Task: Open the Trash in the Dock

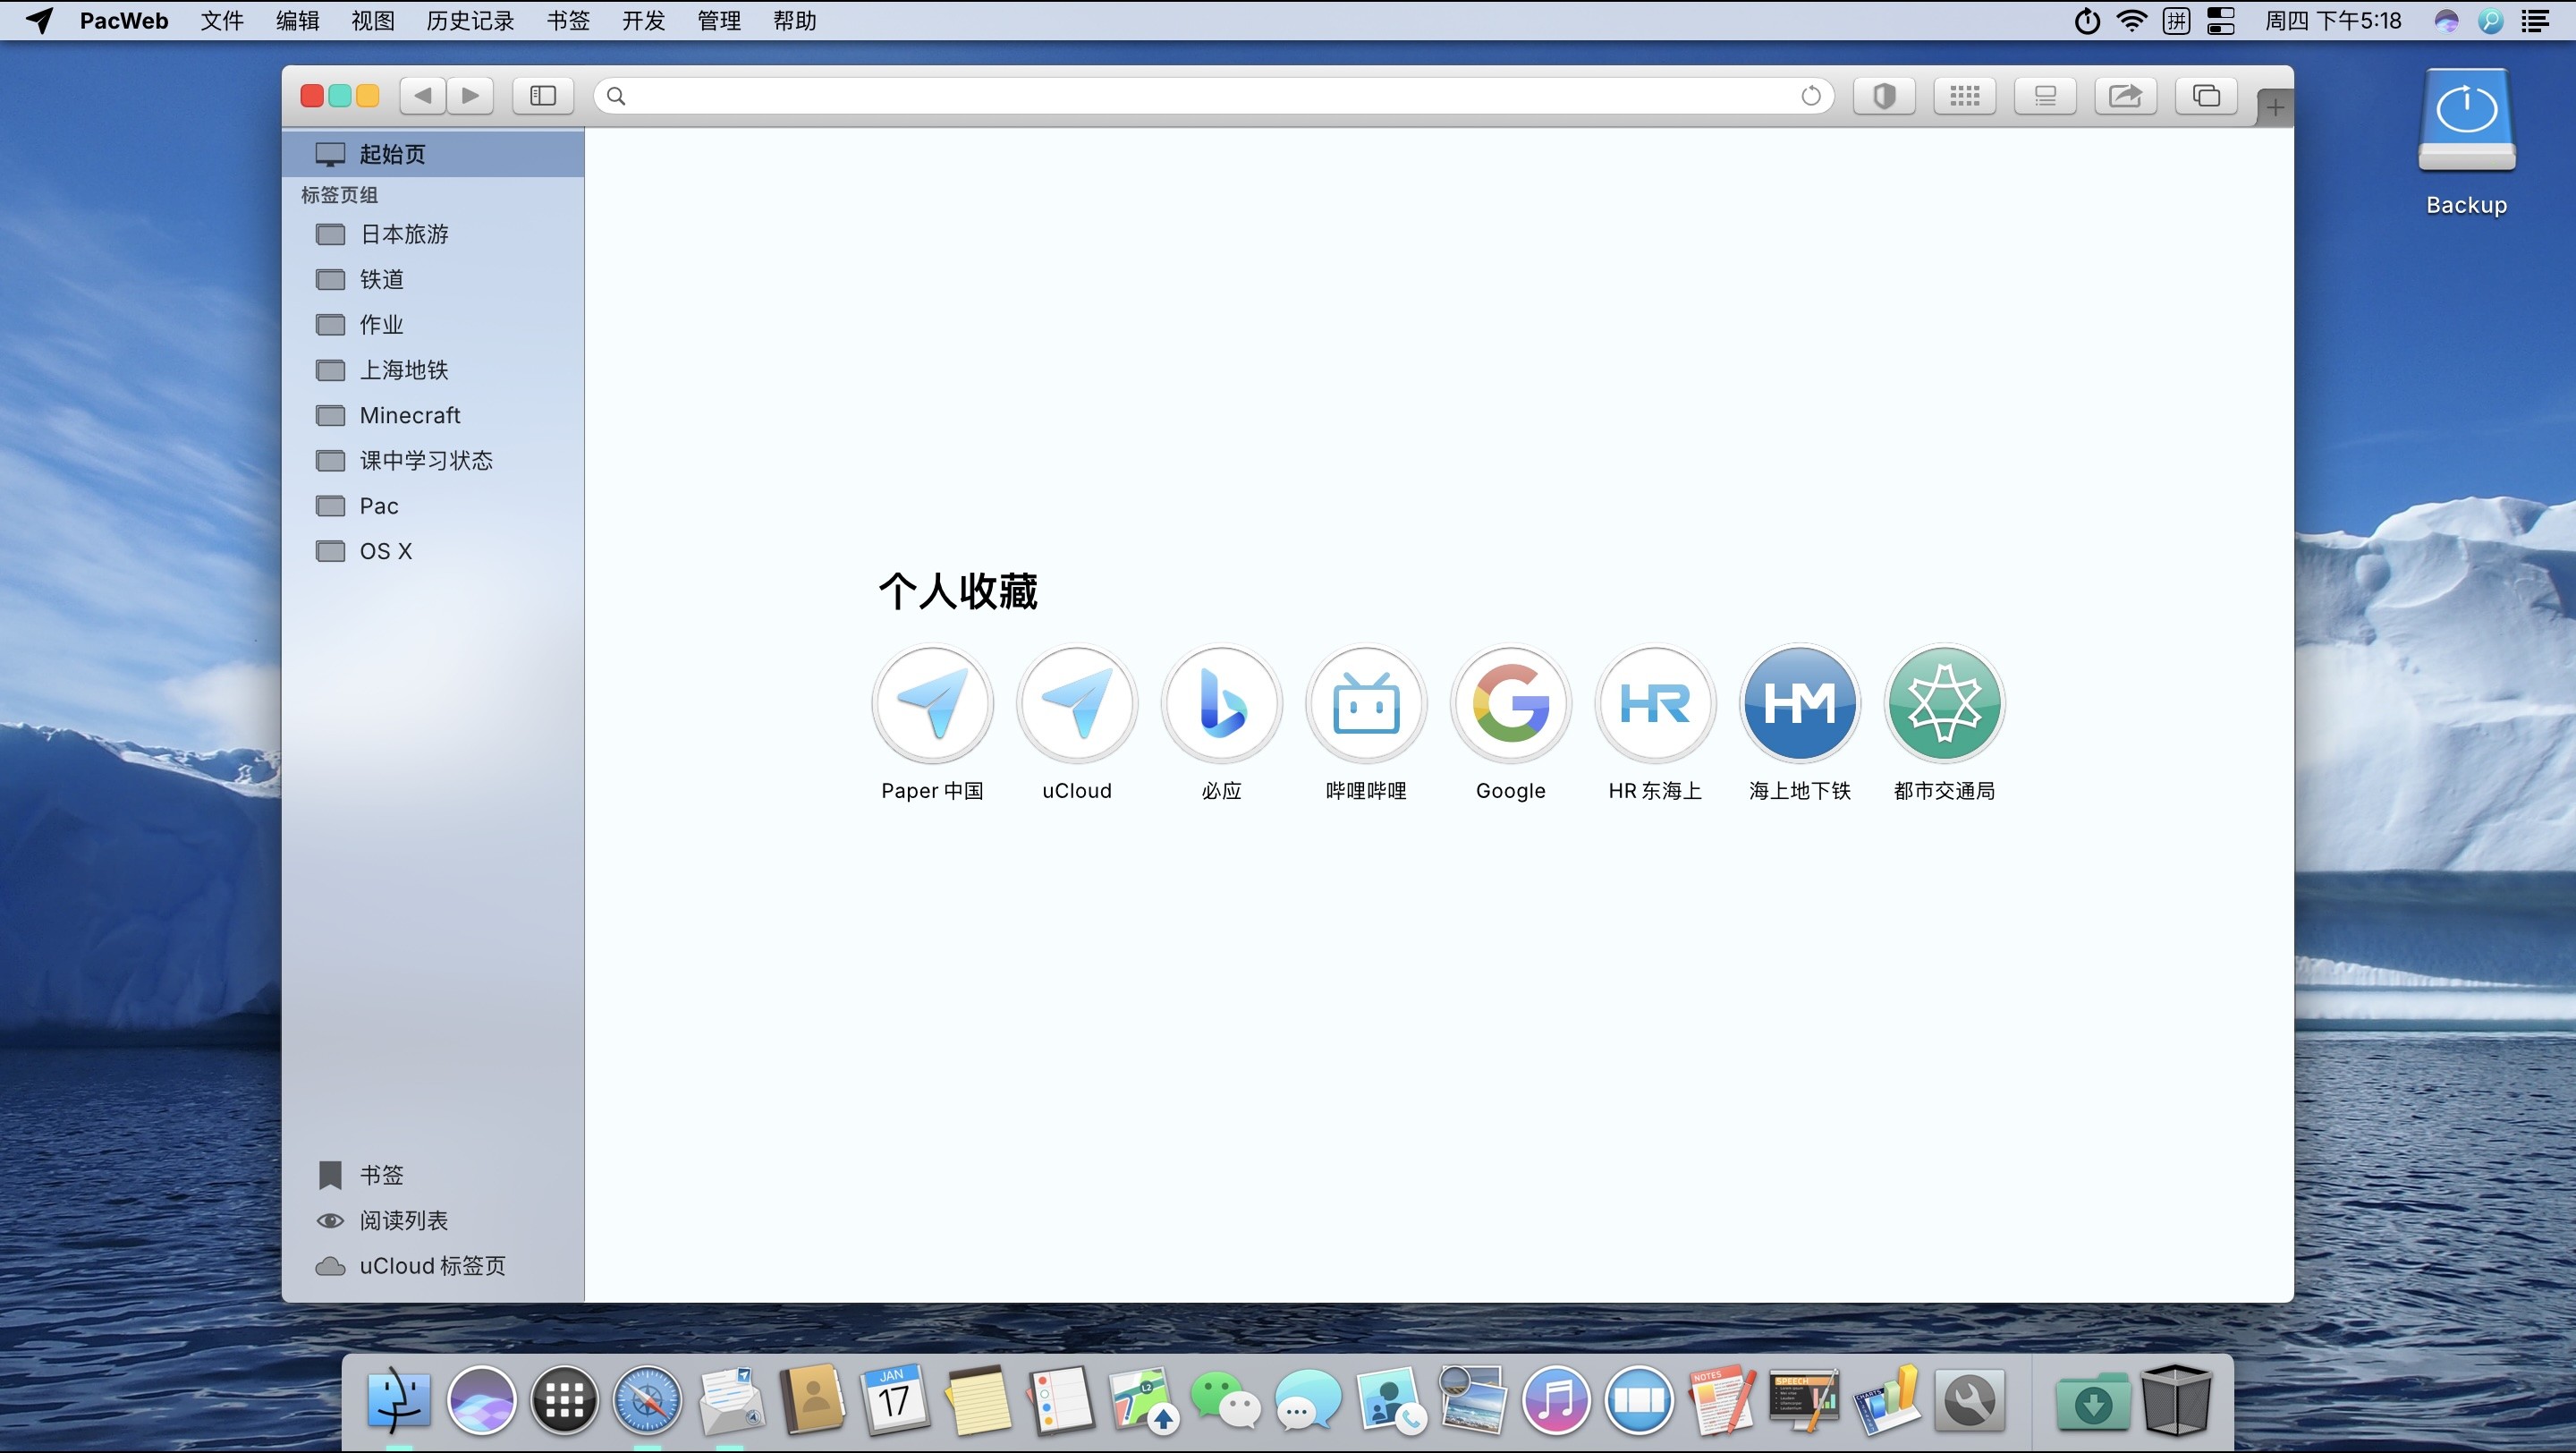Action: [x=2176, y=1399]
